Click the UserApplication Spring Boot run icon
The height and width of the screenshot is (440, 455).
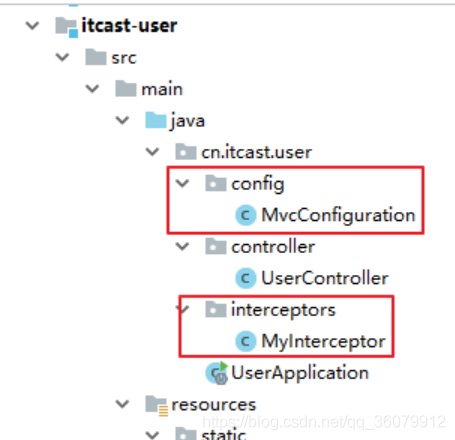coord(217,373)
